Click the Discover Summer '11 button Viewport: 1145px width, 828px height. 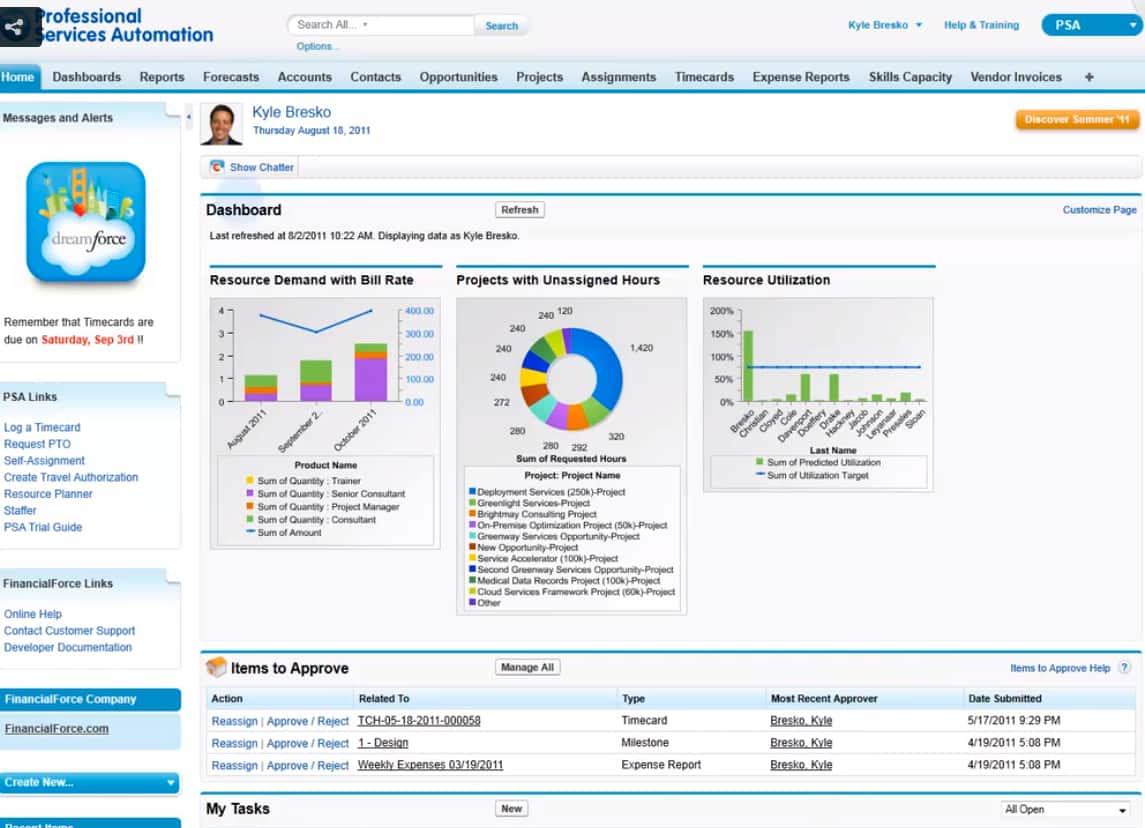pos(1077,119)
